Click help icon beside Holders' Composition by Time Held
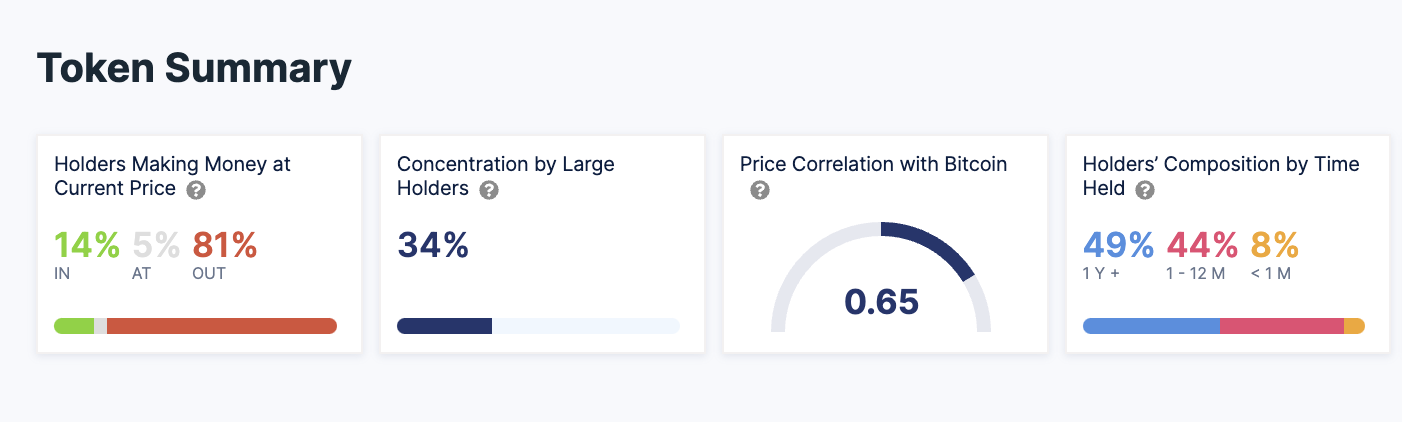The height and width of the screenshot is (422, 1402). [x=1145, y=189]
